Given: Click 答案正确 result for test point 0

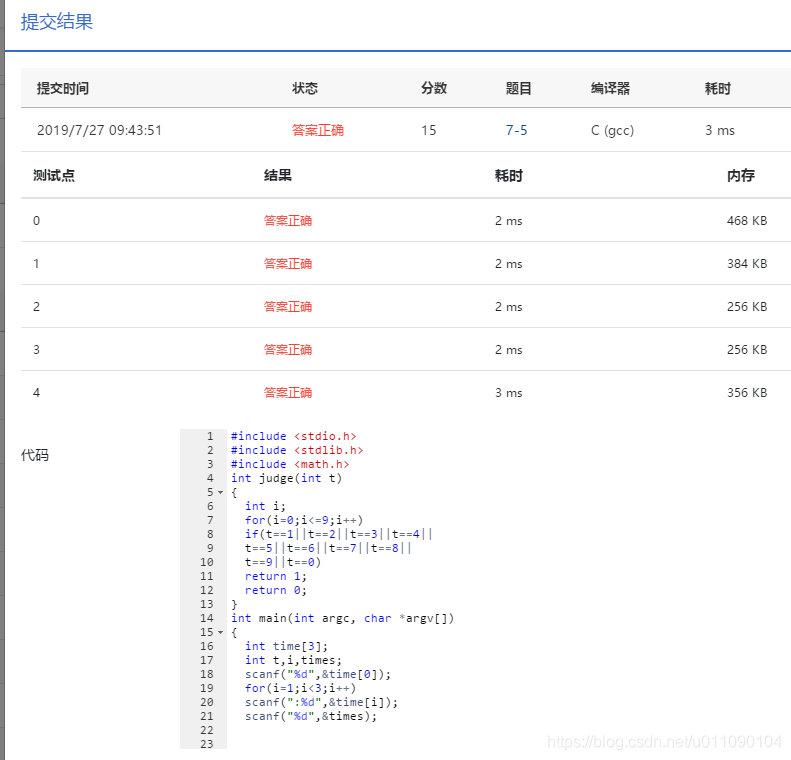Looking at the screenshot, I should (x=288, y=220).
